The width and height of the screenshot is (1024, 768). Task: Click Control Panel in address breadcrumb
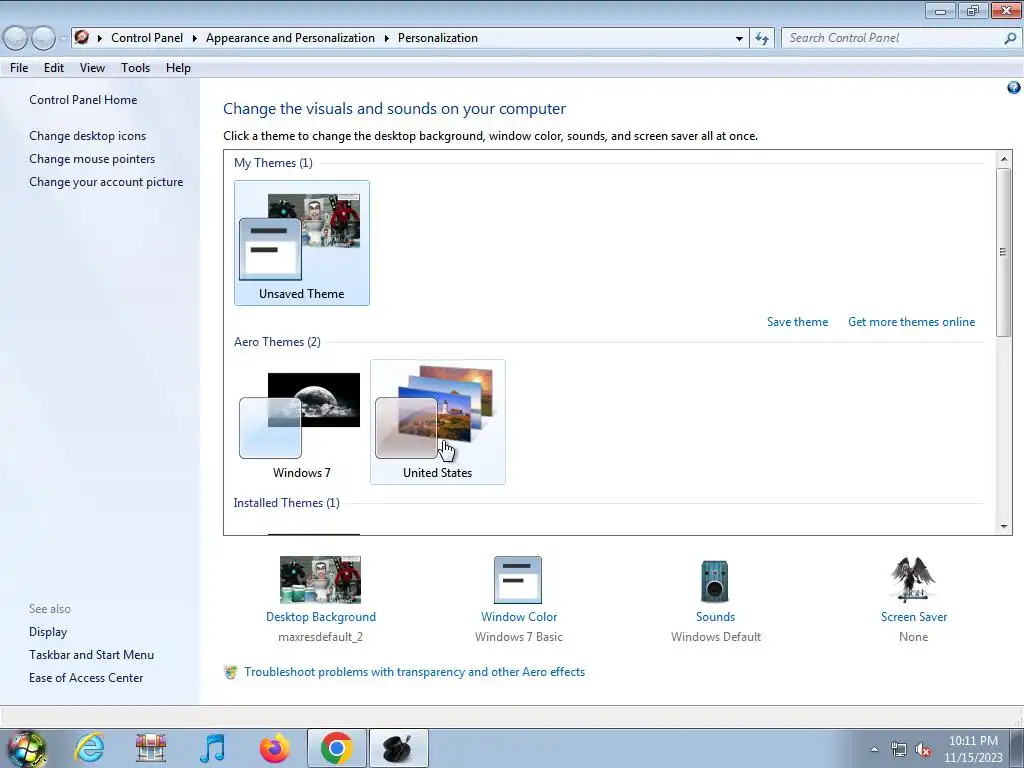pos(147,38)
